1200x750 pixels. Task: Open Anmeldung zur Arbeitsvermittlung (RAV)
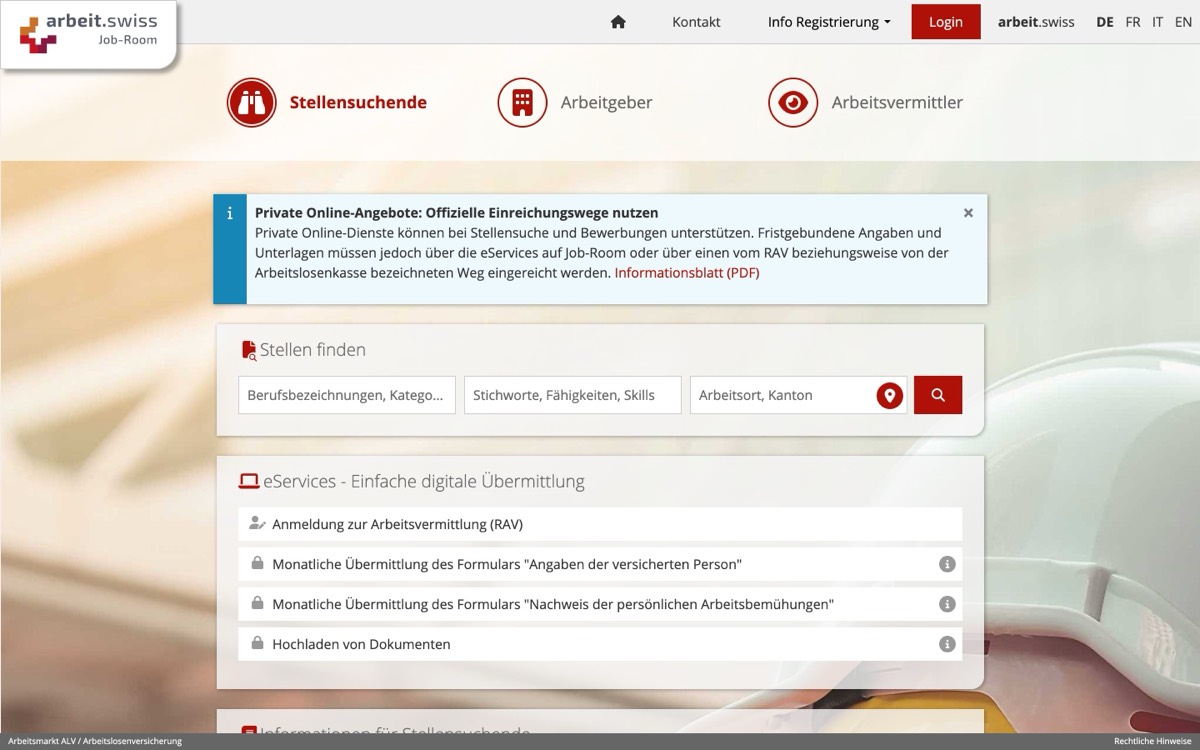pyautogui.click(x=600, y=524)
